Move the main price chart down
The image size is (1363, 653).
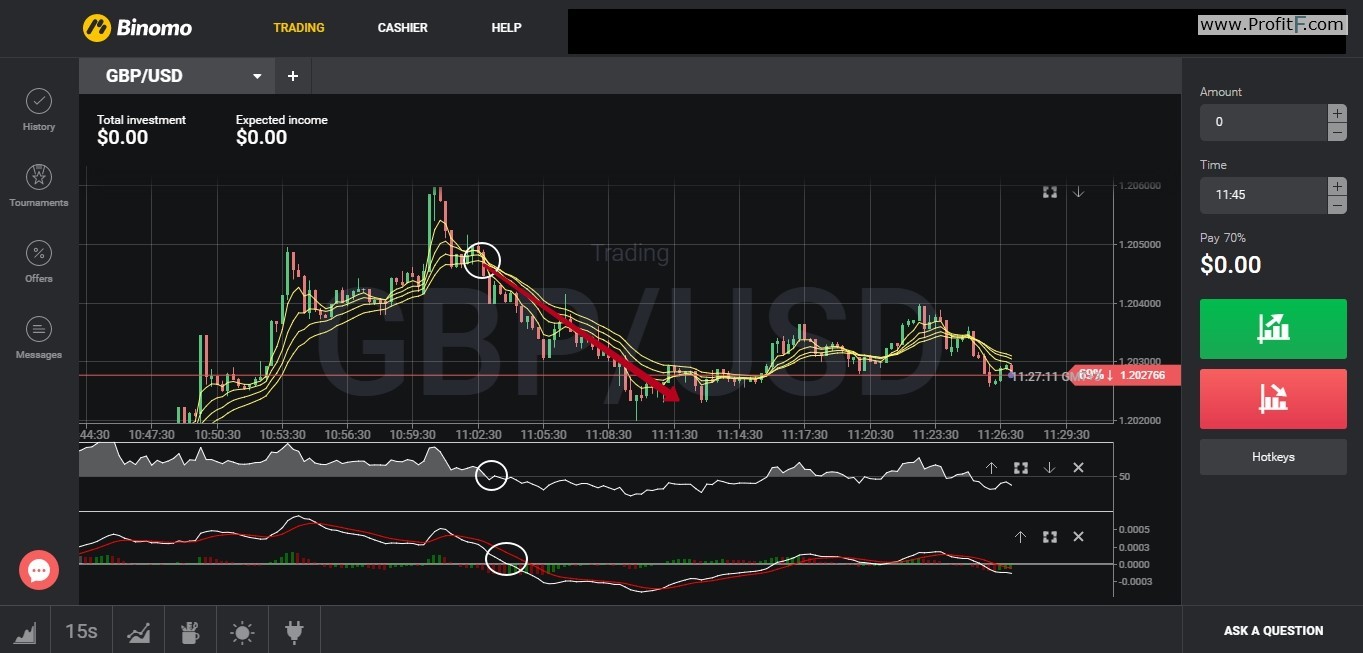coord(1078,192)
